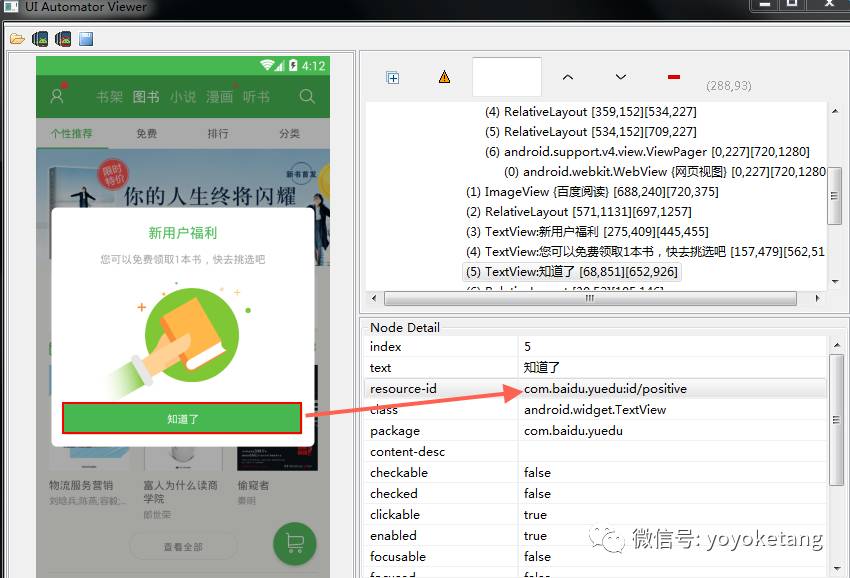This screenshot has width=850, height=578.
Task: Click the tree scrollbar down arrow
Action: point(835,281)
